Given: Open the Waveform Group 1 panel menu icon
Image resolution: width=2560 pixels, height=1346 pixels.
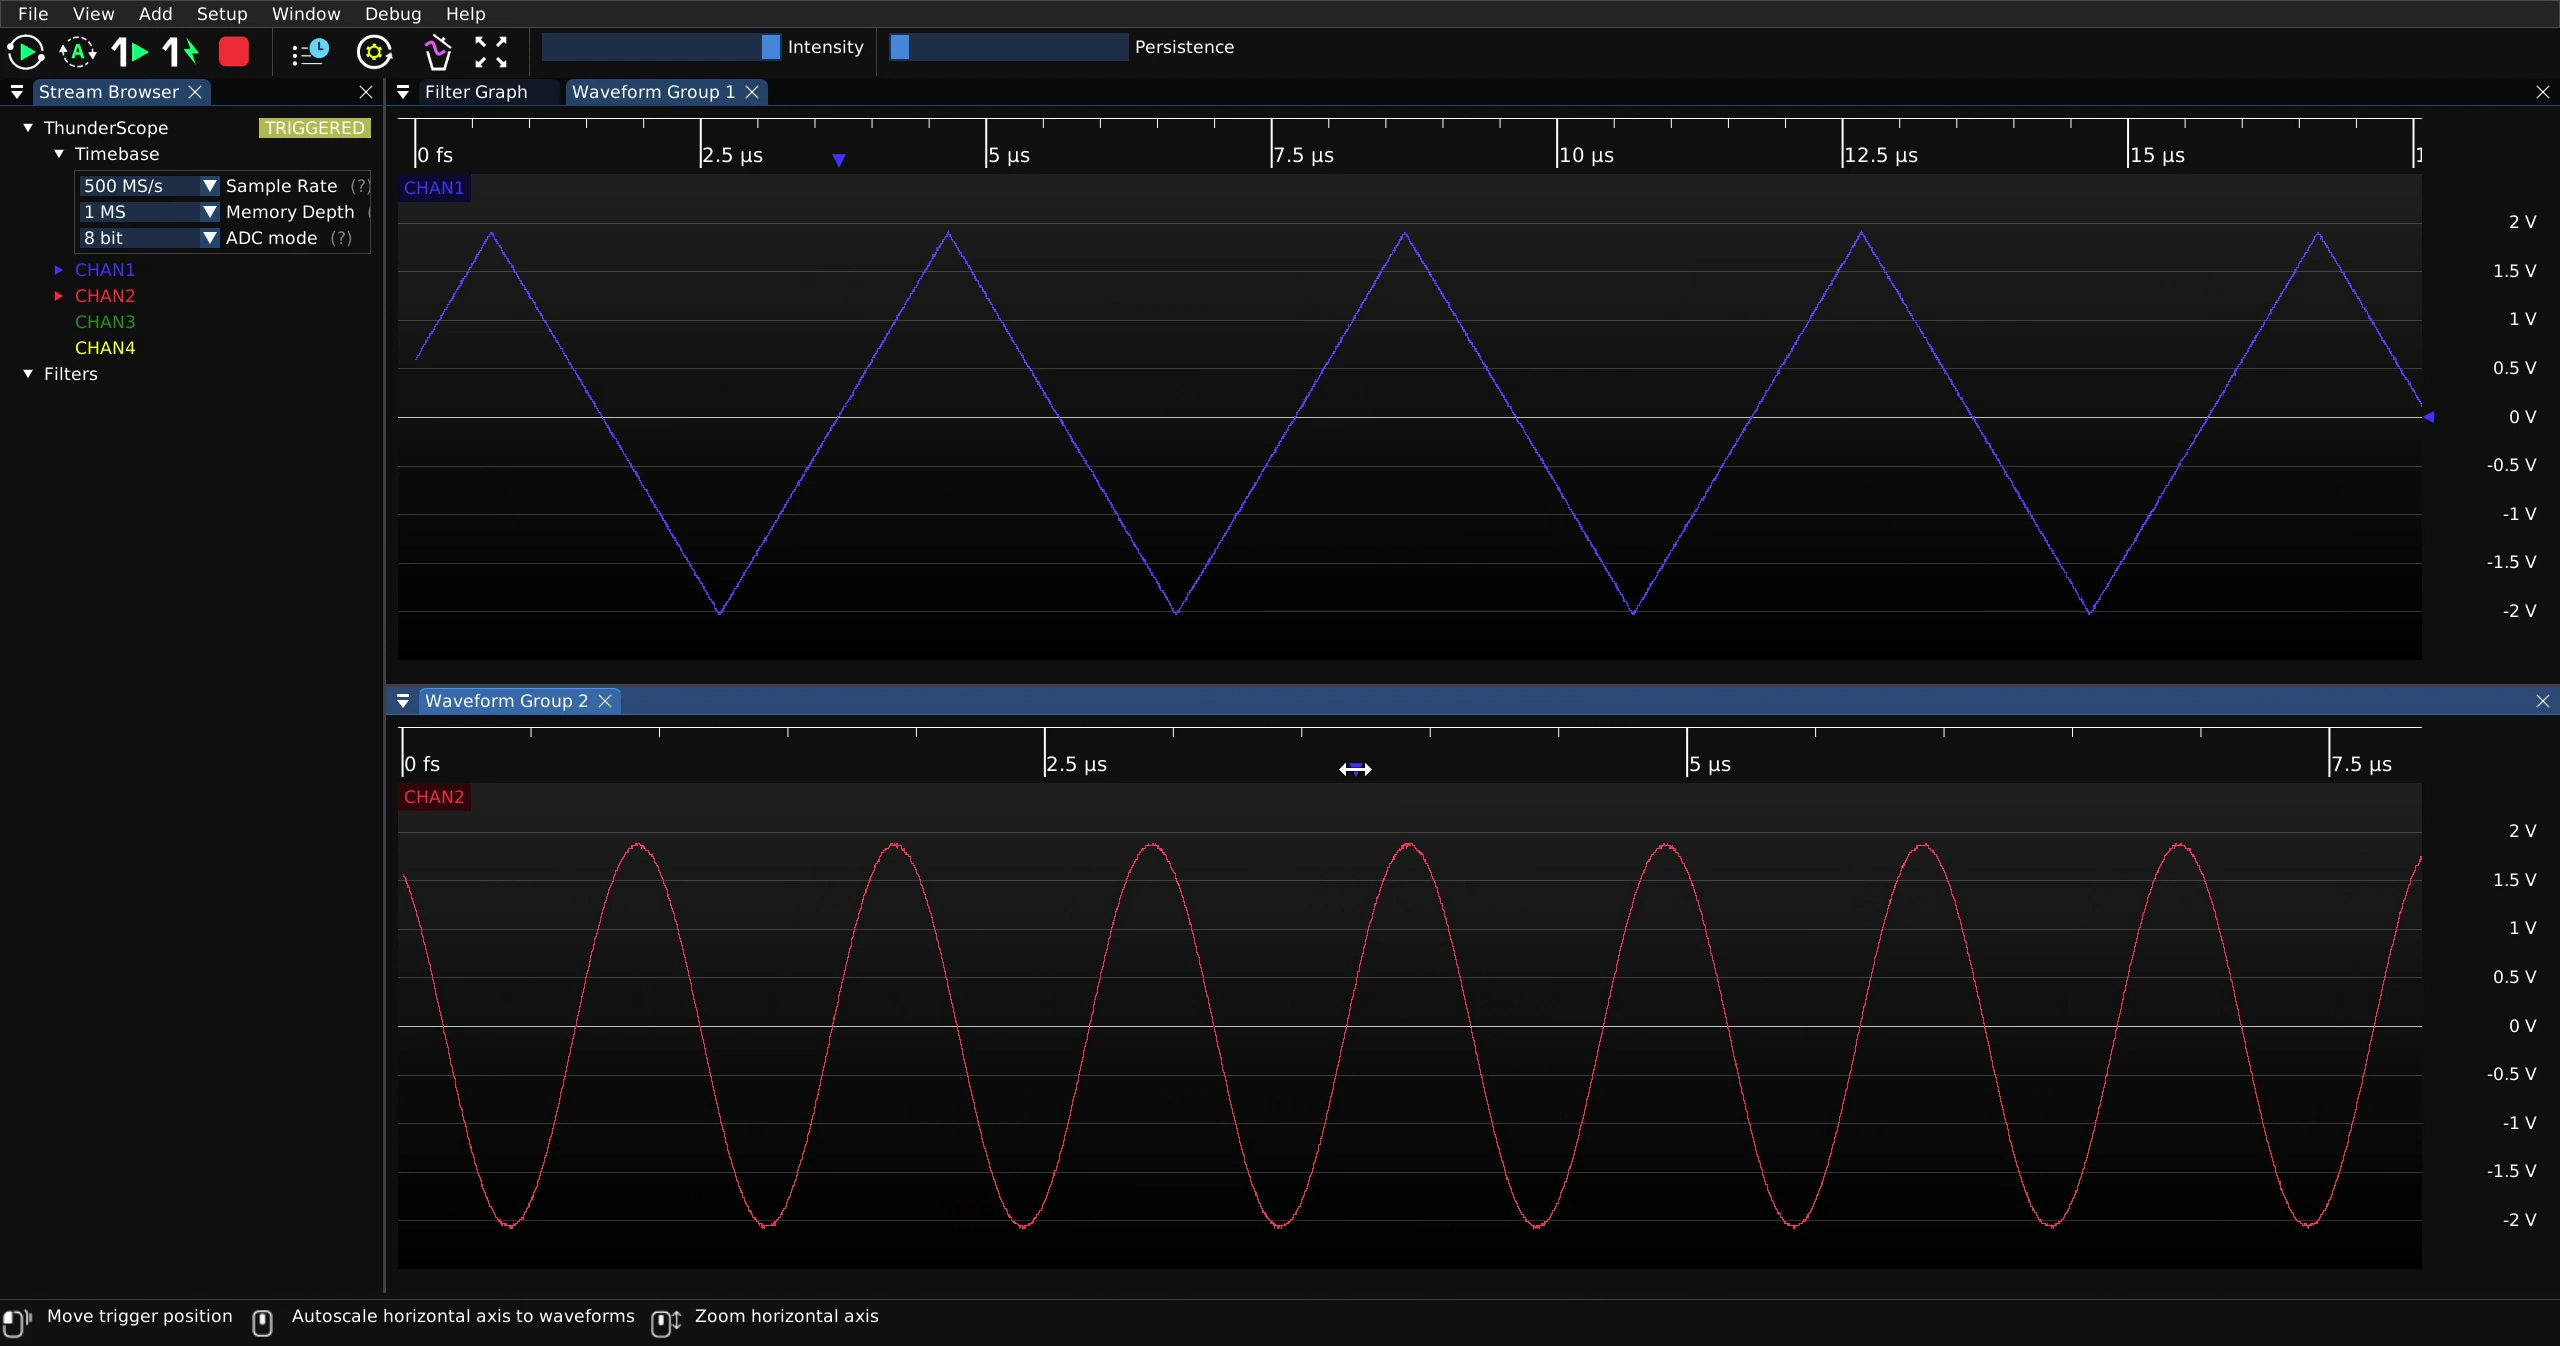Looking at the screenshot, I should [403, 92].
